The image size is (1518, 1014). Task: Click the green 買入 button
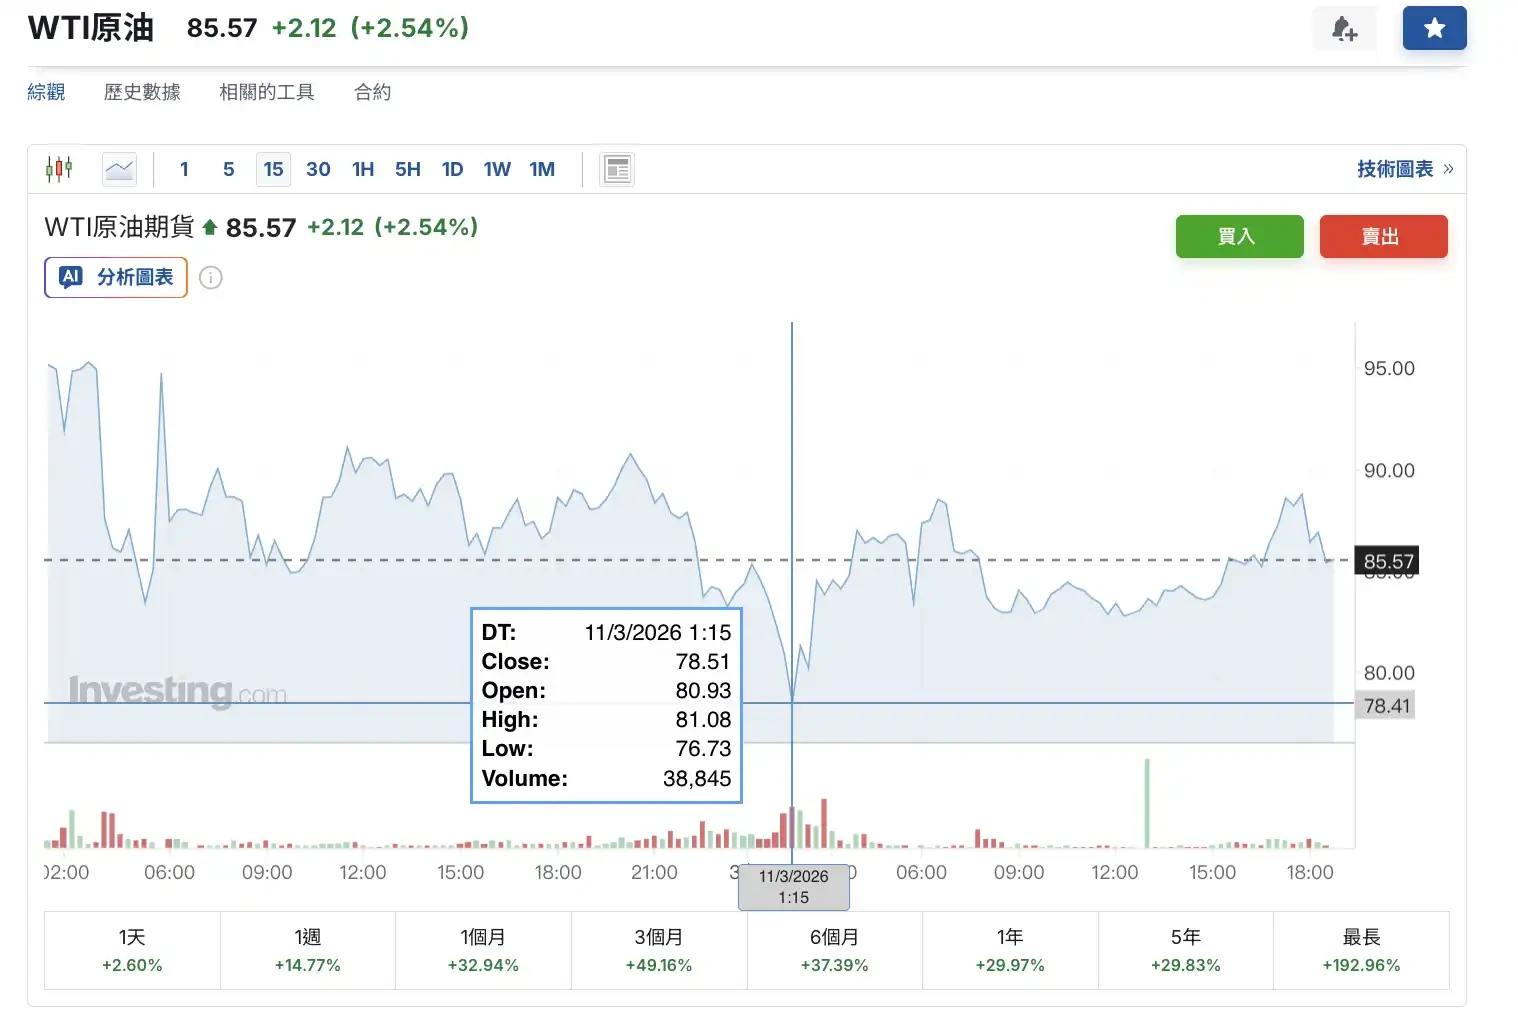1239,236
